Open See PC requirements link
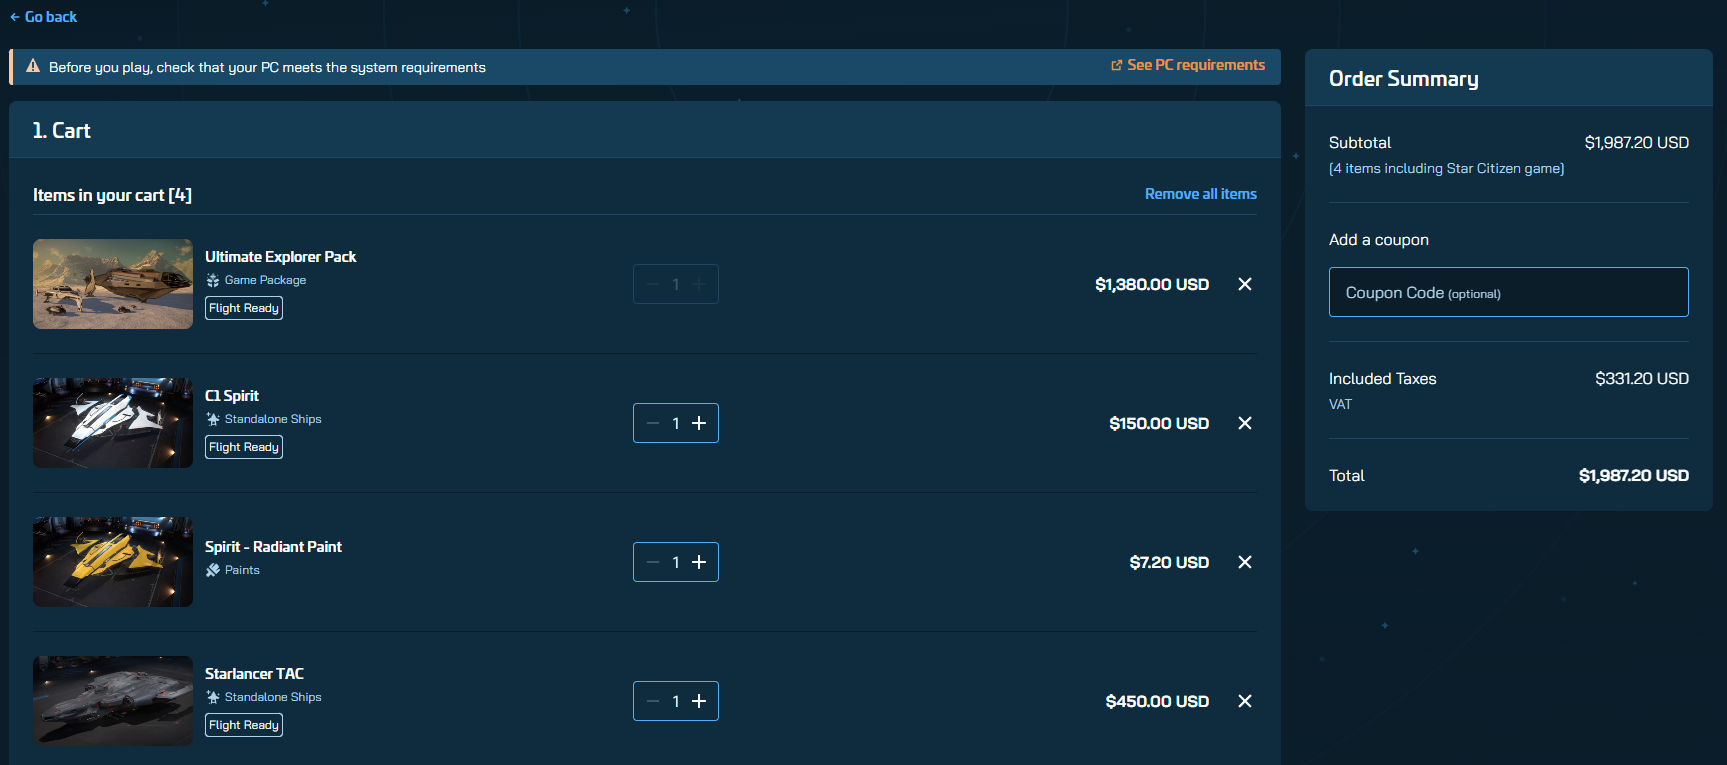 click(x=1188, y=65)
